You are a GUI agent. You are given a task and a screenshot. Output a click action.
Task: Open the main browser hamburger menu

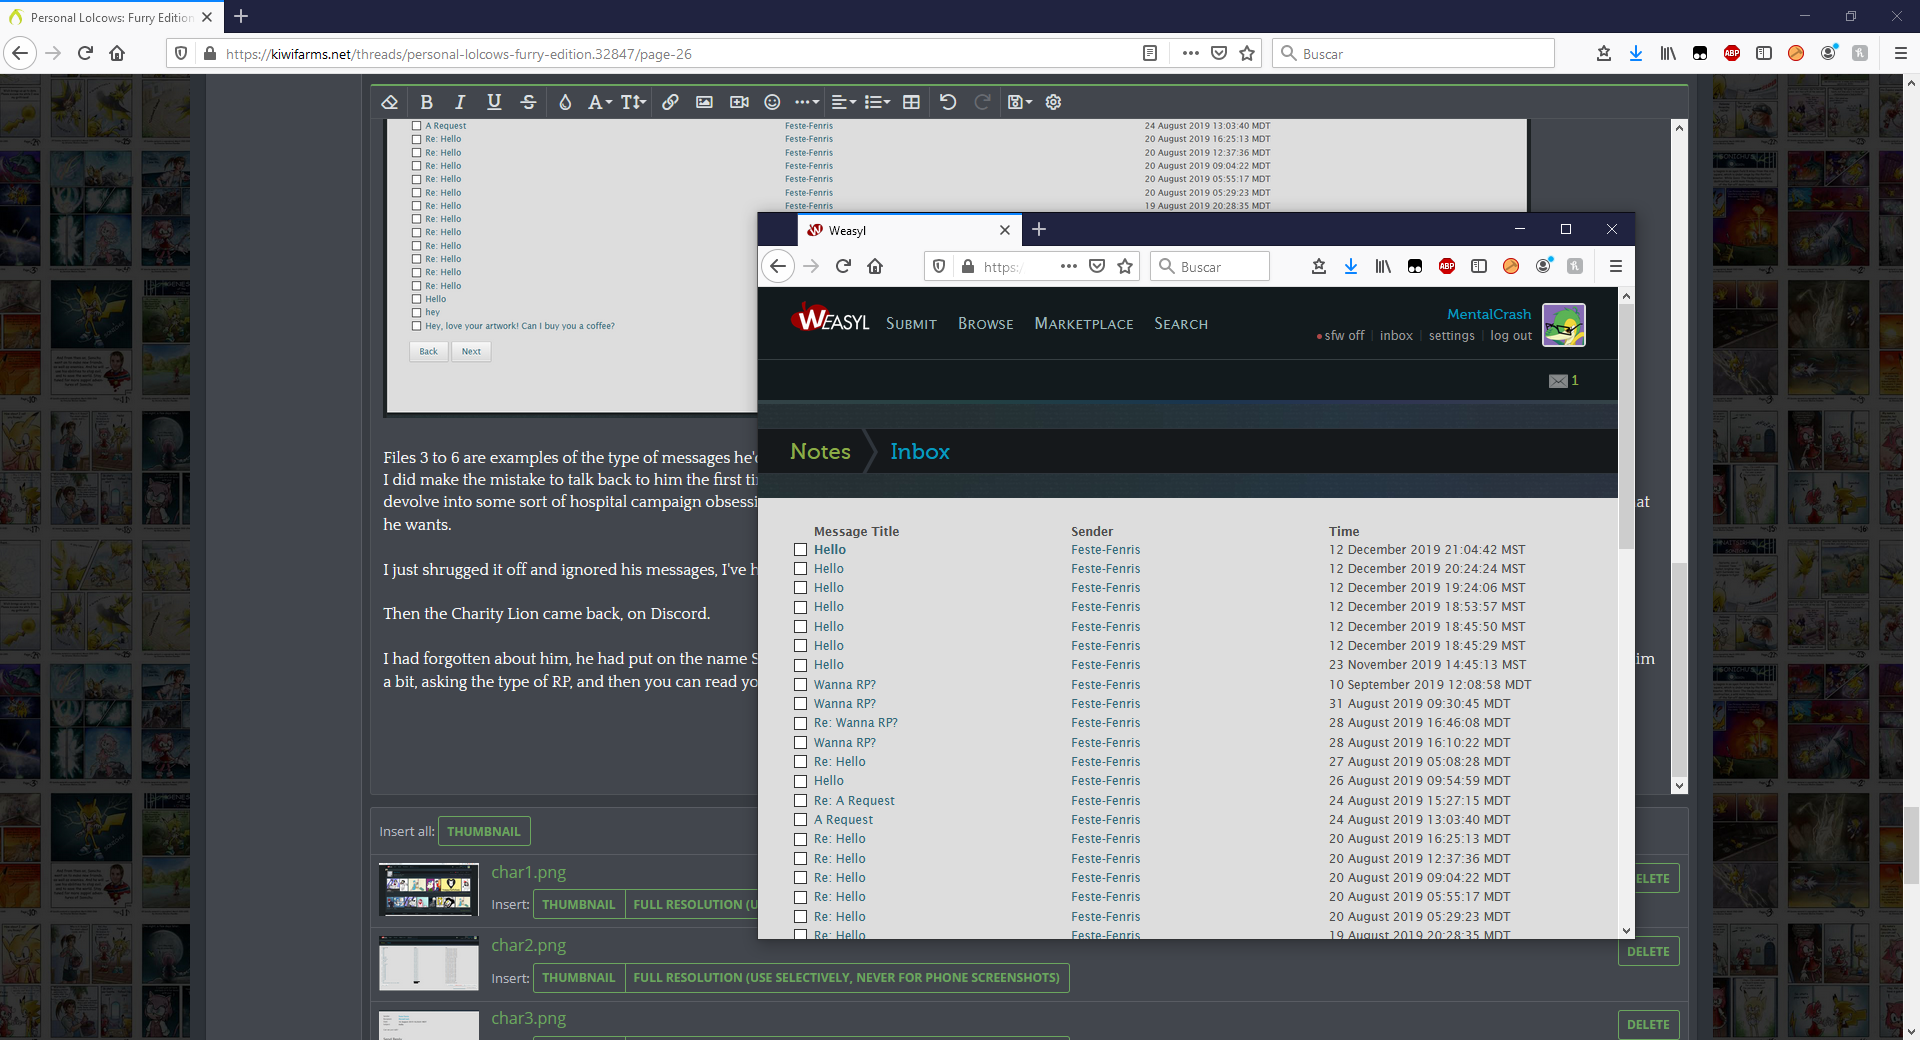point(1901,54)
